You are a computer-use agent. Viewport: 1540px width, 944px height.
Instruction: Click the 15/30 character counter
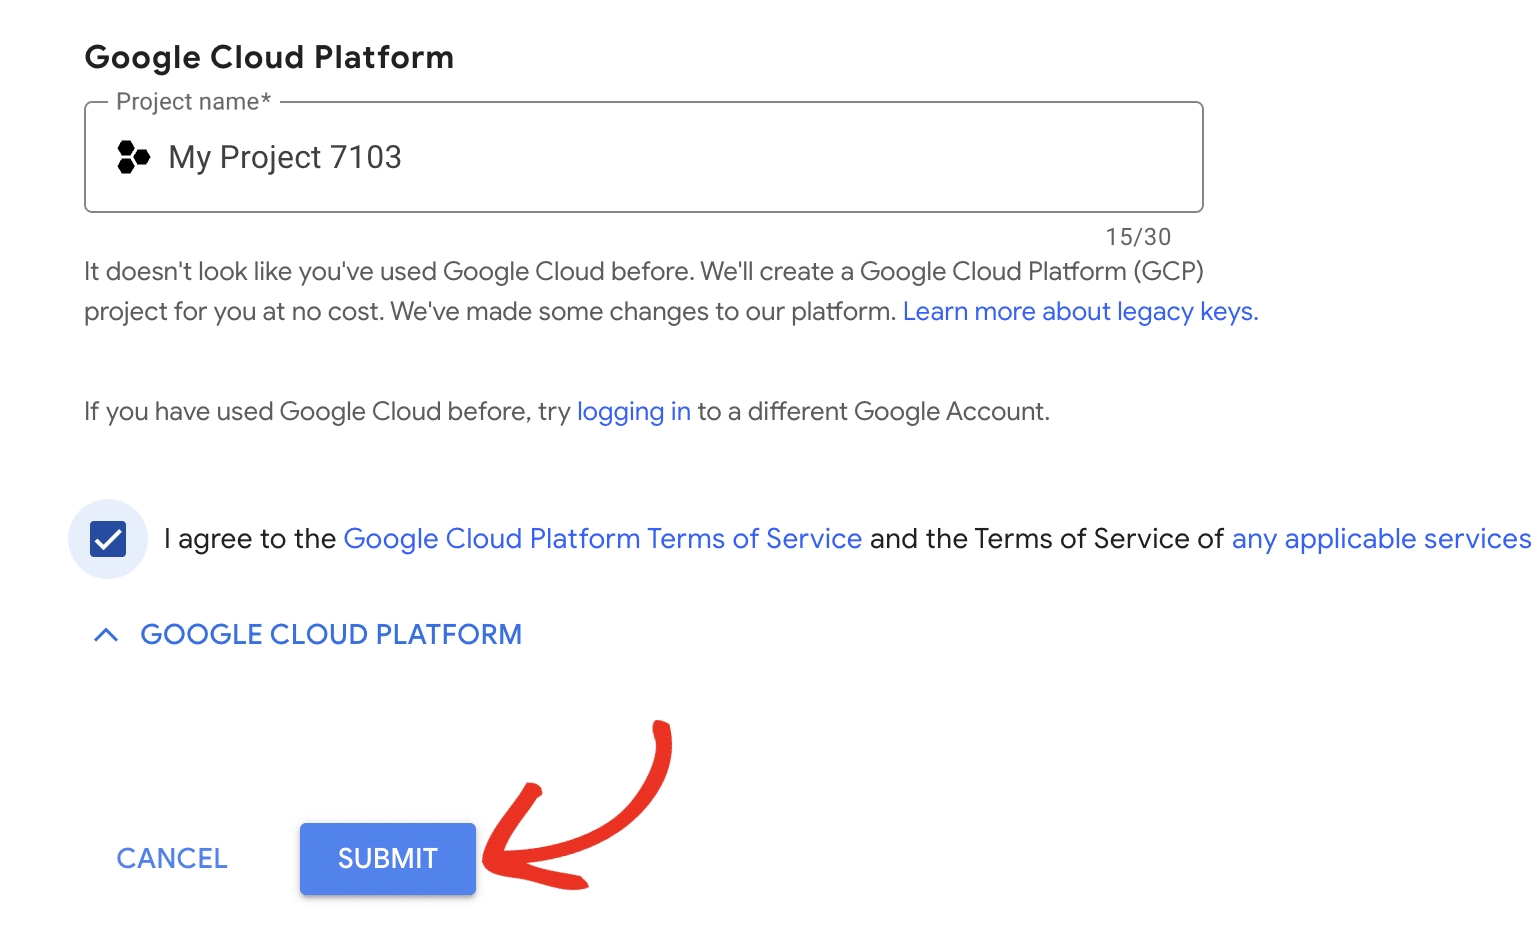point(1138,237)
